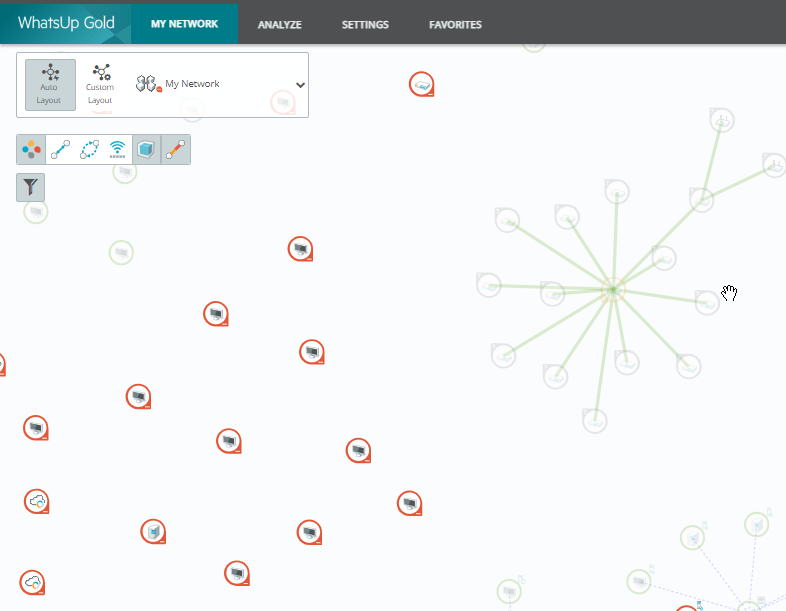The height and width of the screenshot is (611, 786).
Task: Toggle the blue cube device overlay
Action: [x=146, y=150]
